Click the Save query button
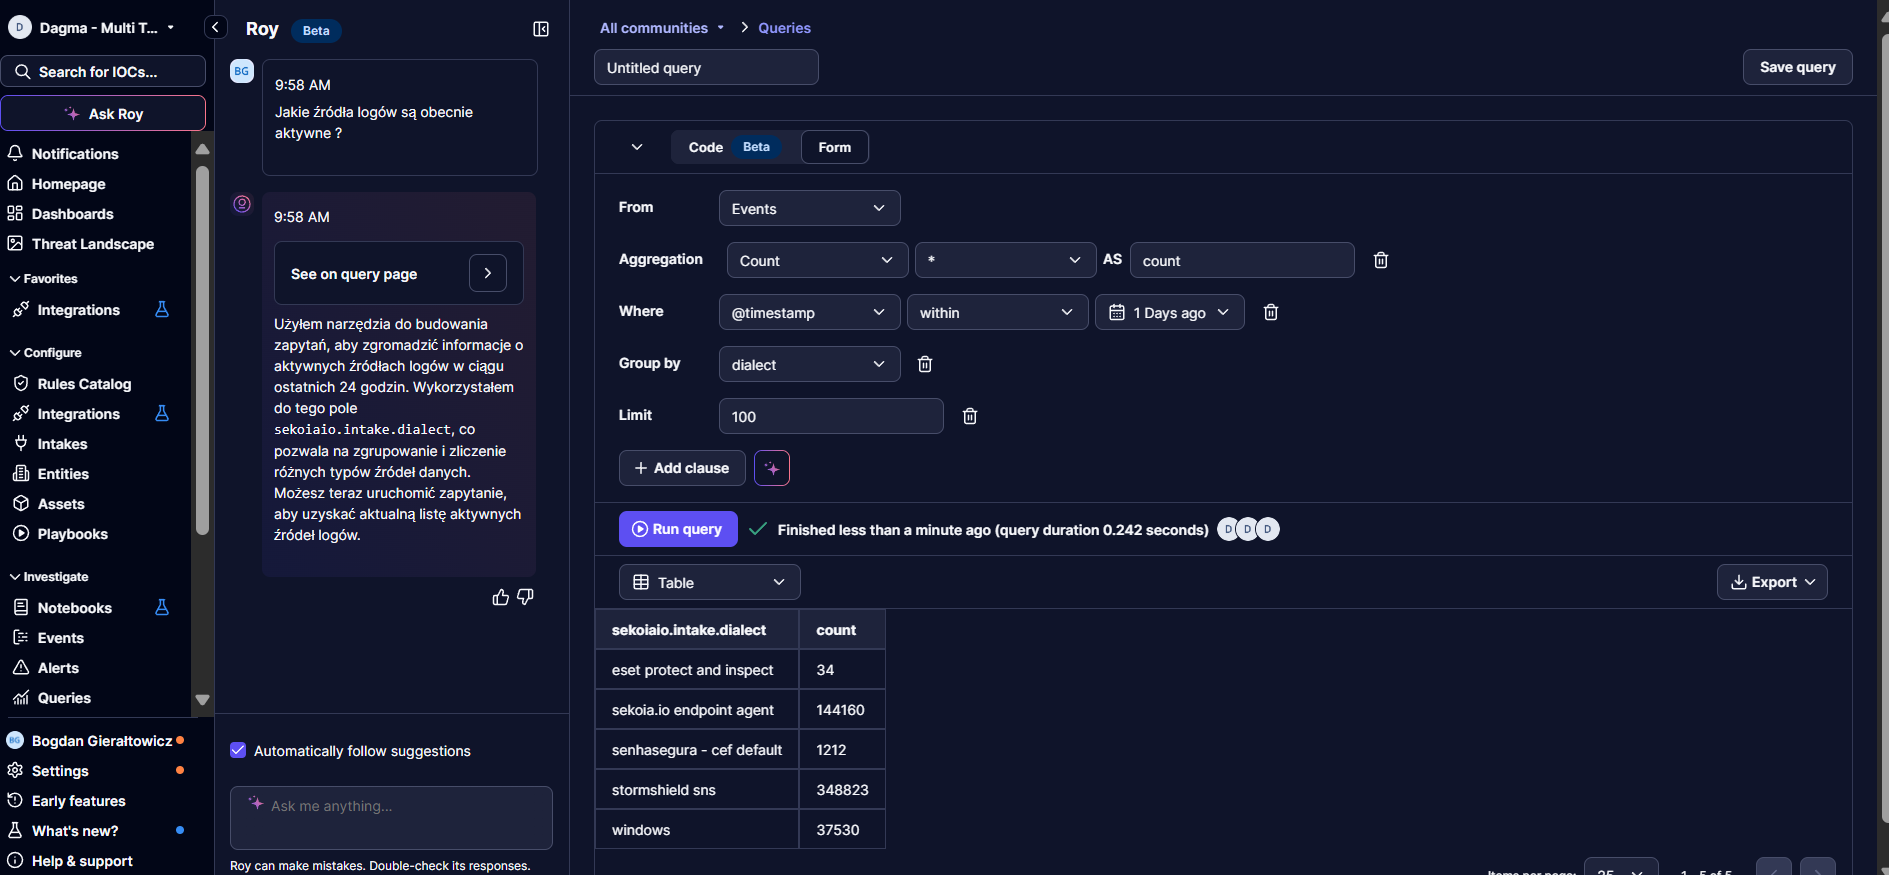The height and width of the screenshot is (875, 1889). [x=1797, y=67]
